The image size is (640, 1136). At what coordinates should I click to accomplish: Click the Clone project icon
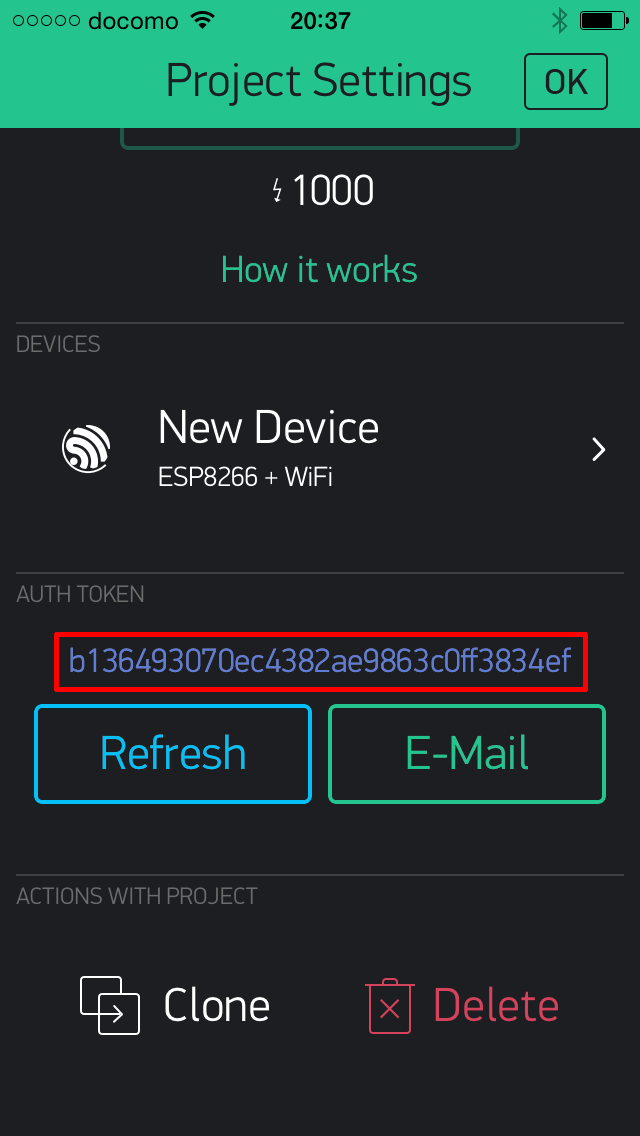pos(109,1005)
